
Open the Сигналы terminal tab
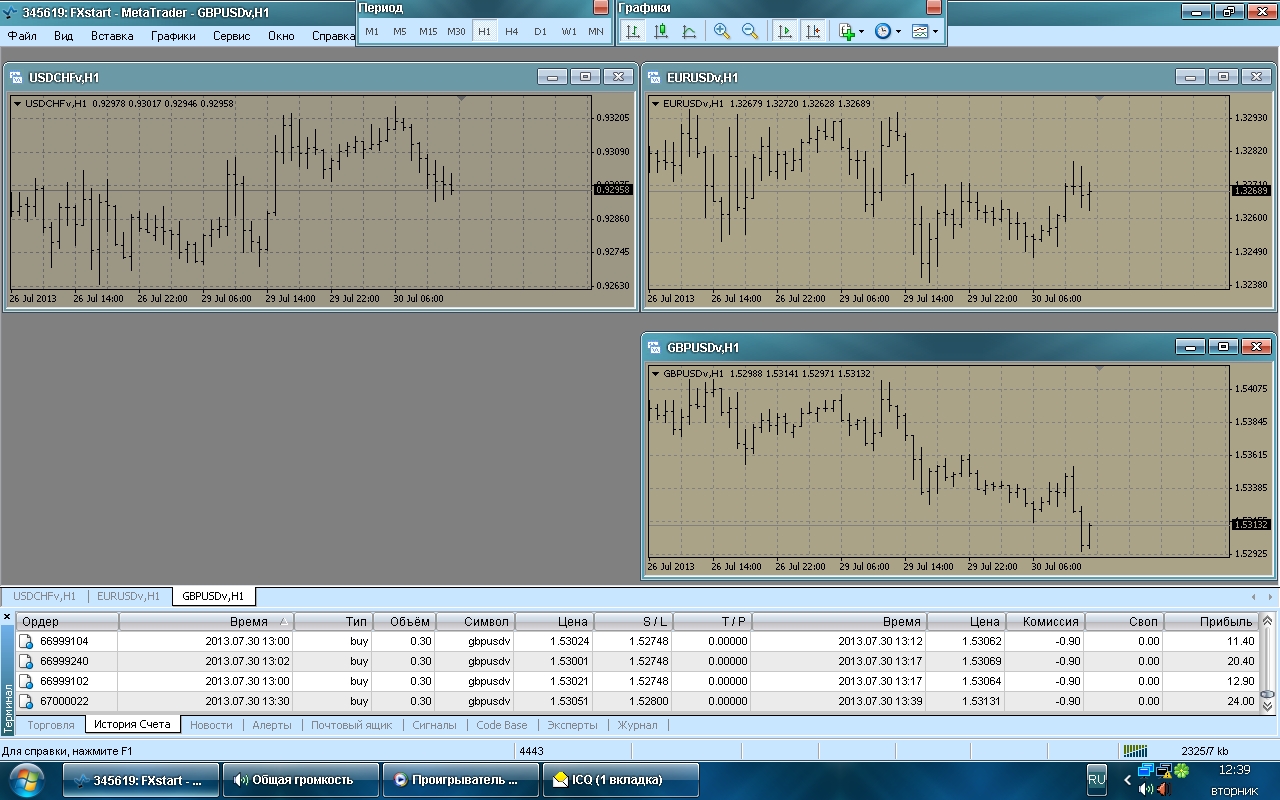click(434, 725)
